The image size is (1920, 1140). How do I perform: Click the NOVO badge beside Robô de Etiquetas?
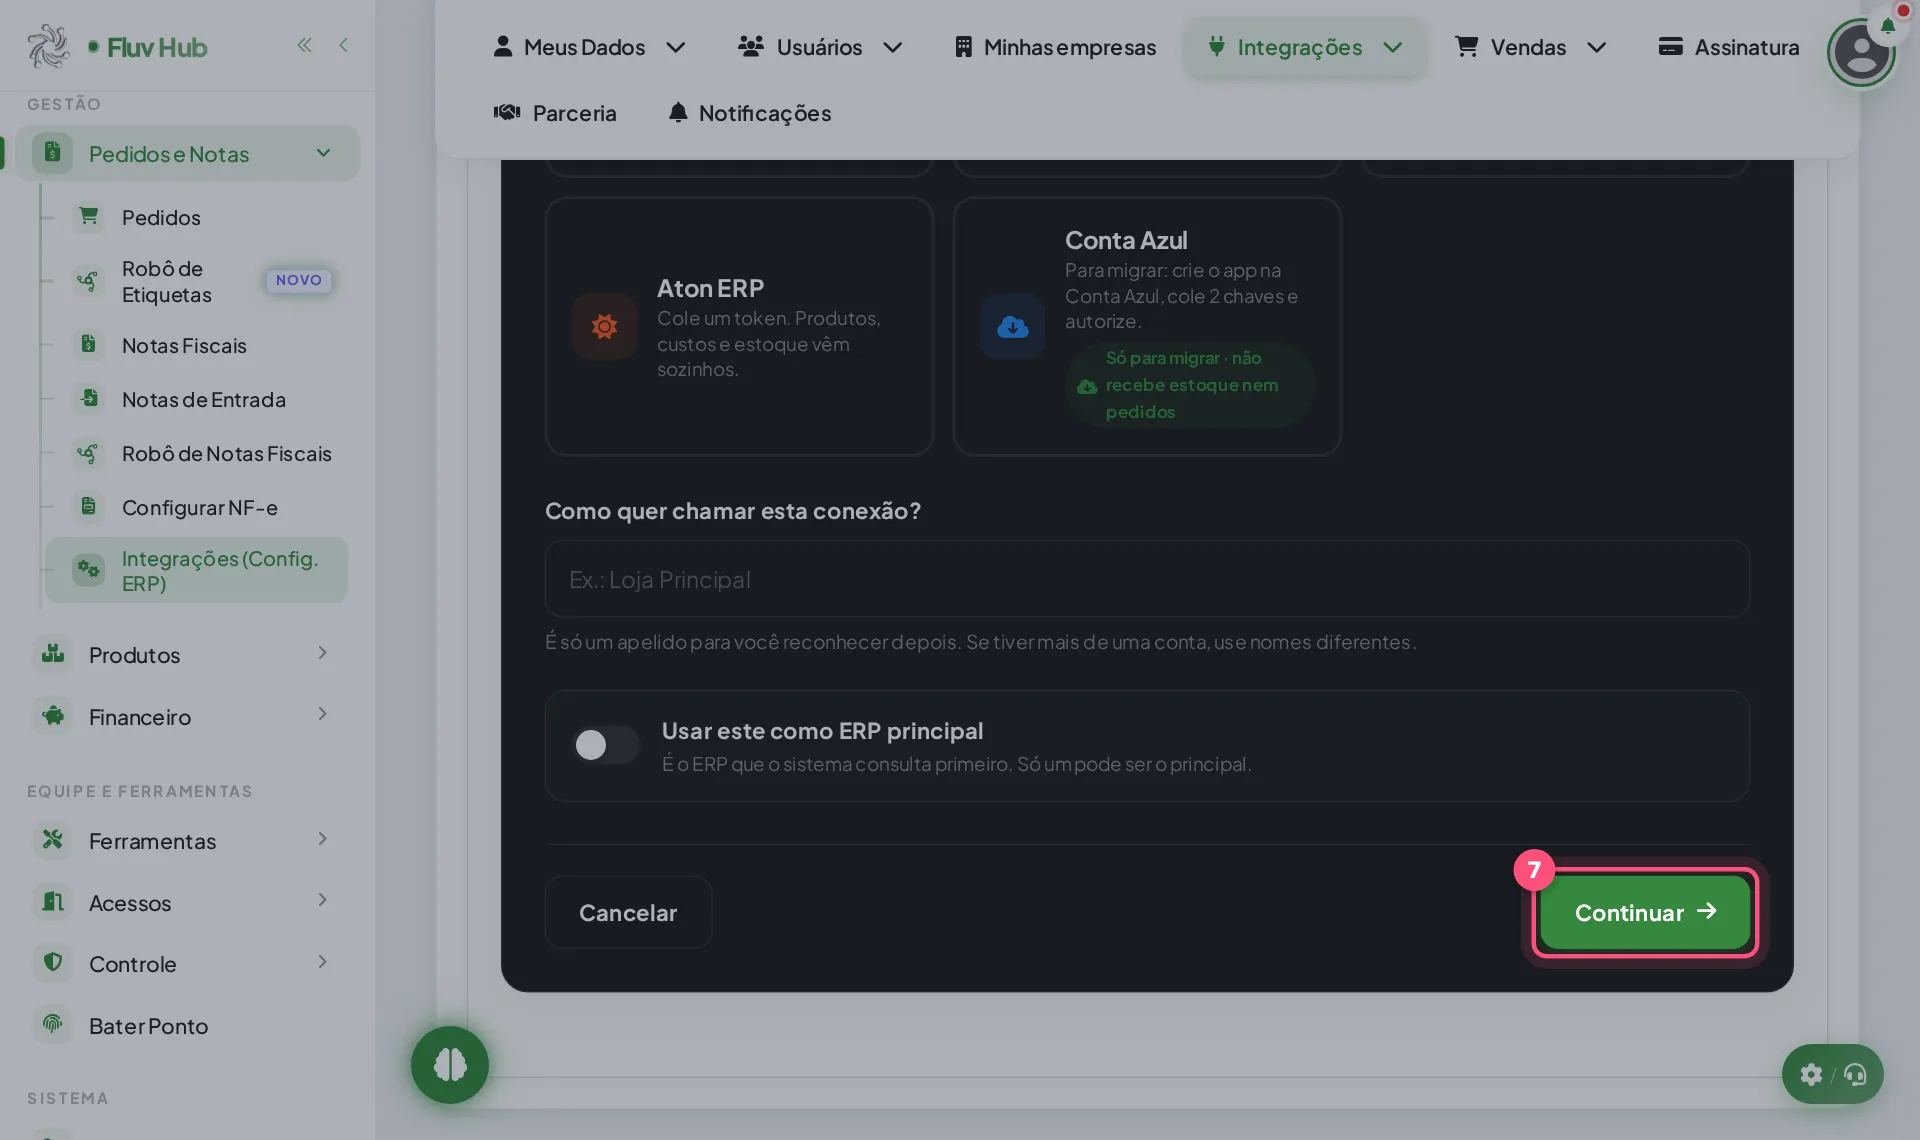coord(299,280)
